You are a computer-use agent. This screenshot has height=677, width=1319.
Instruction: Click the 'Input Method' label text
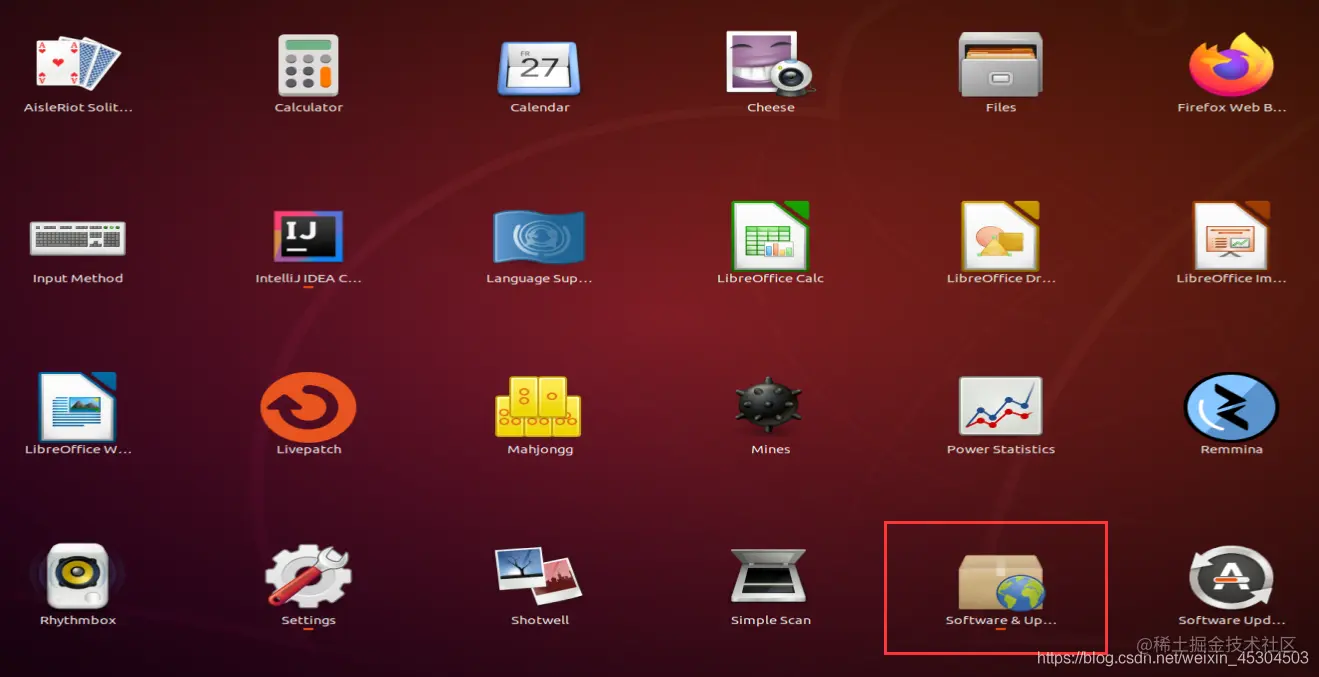[x=78, y=279]
